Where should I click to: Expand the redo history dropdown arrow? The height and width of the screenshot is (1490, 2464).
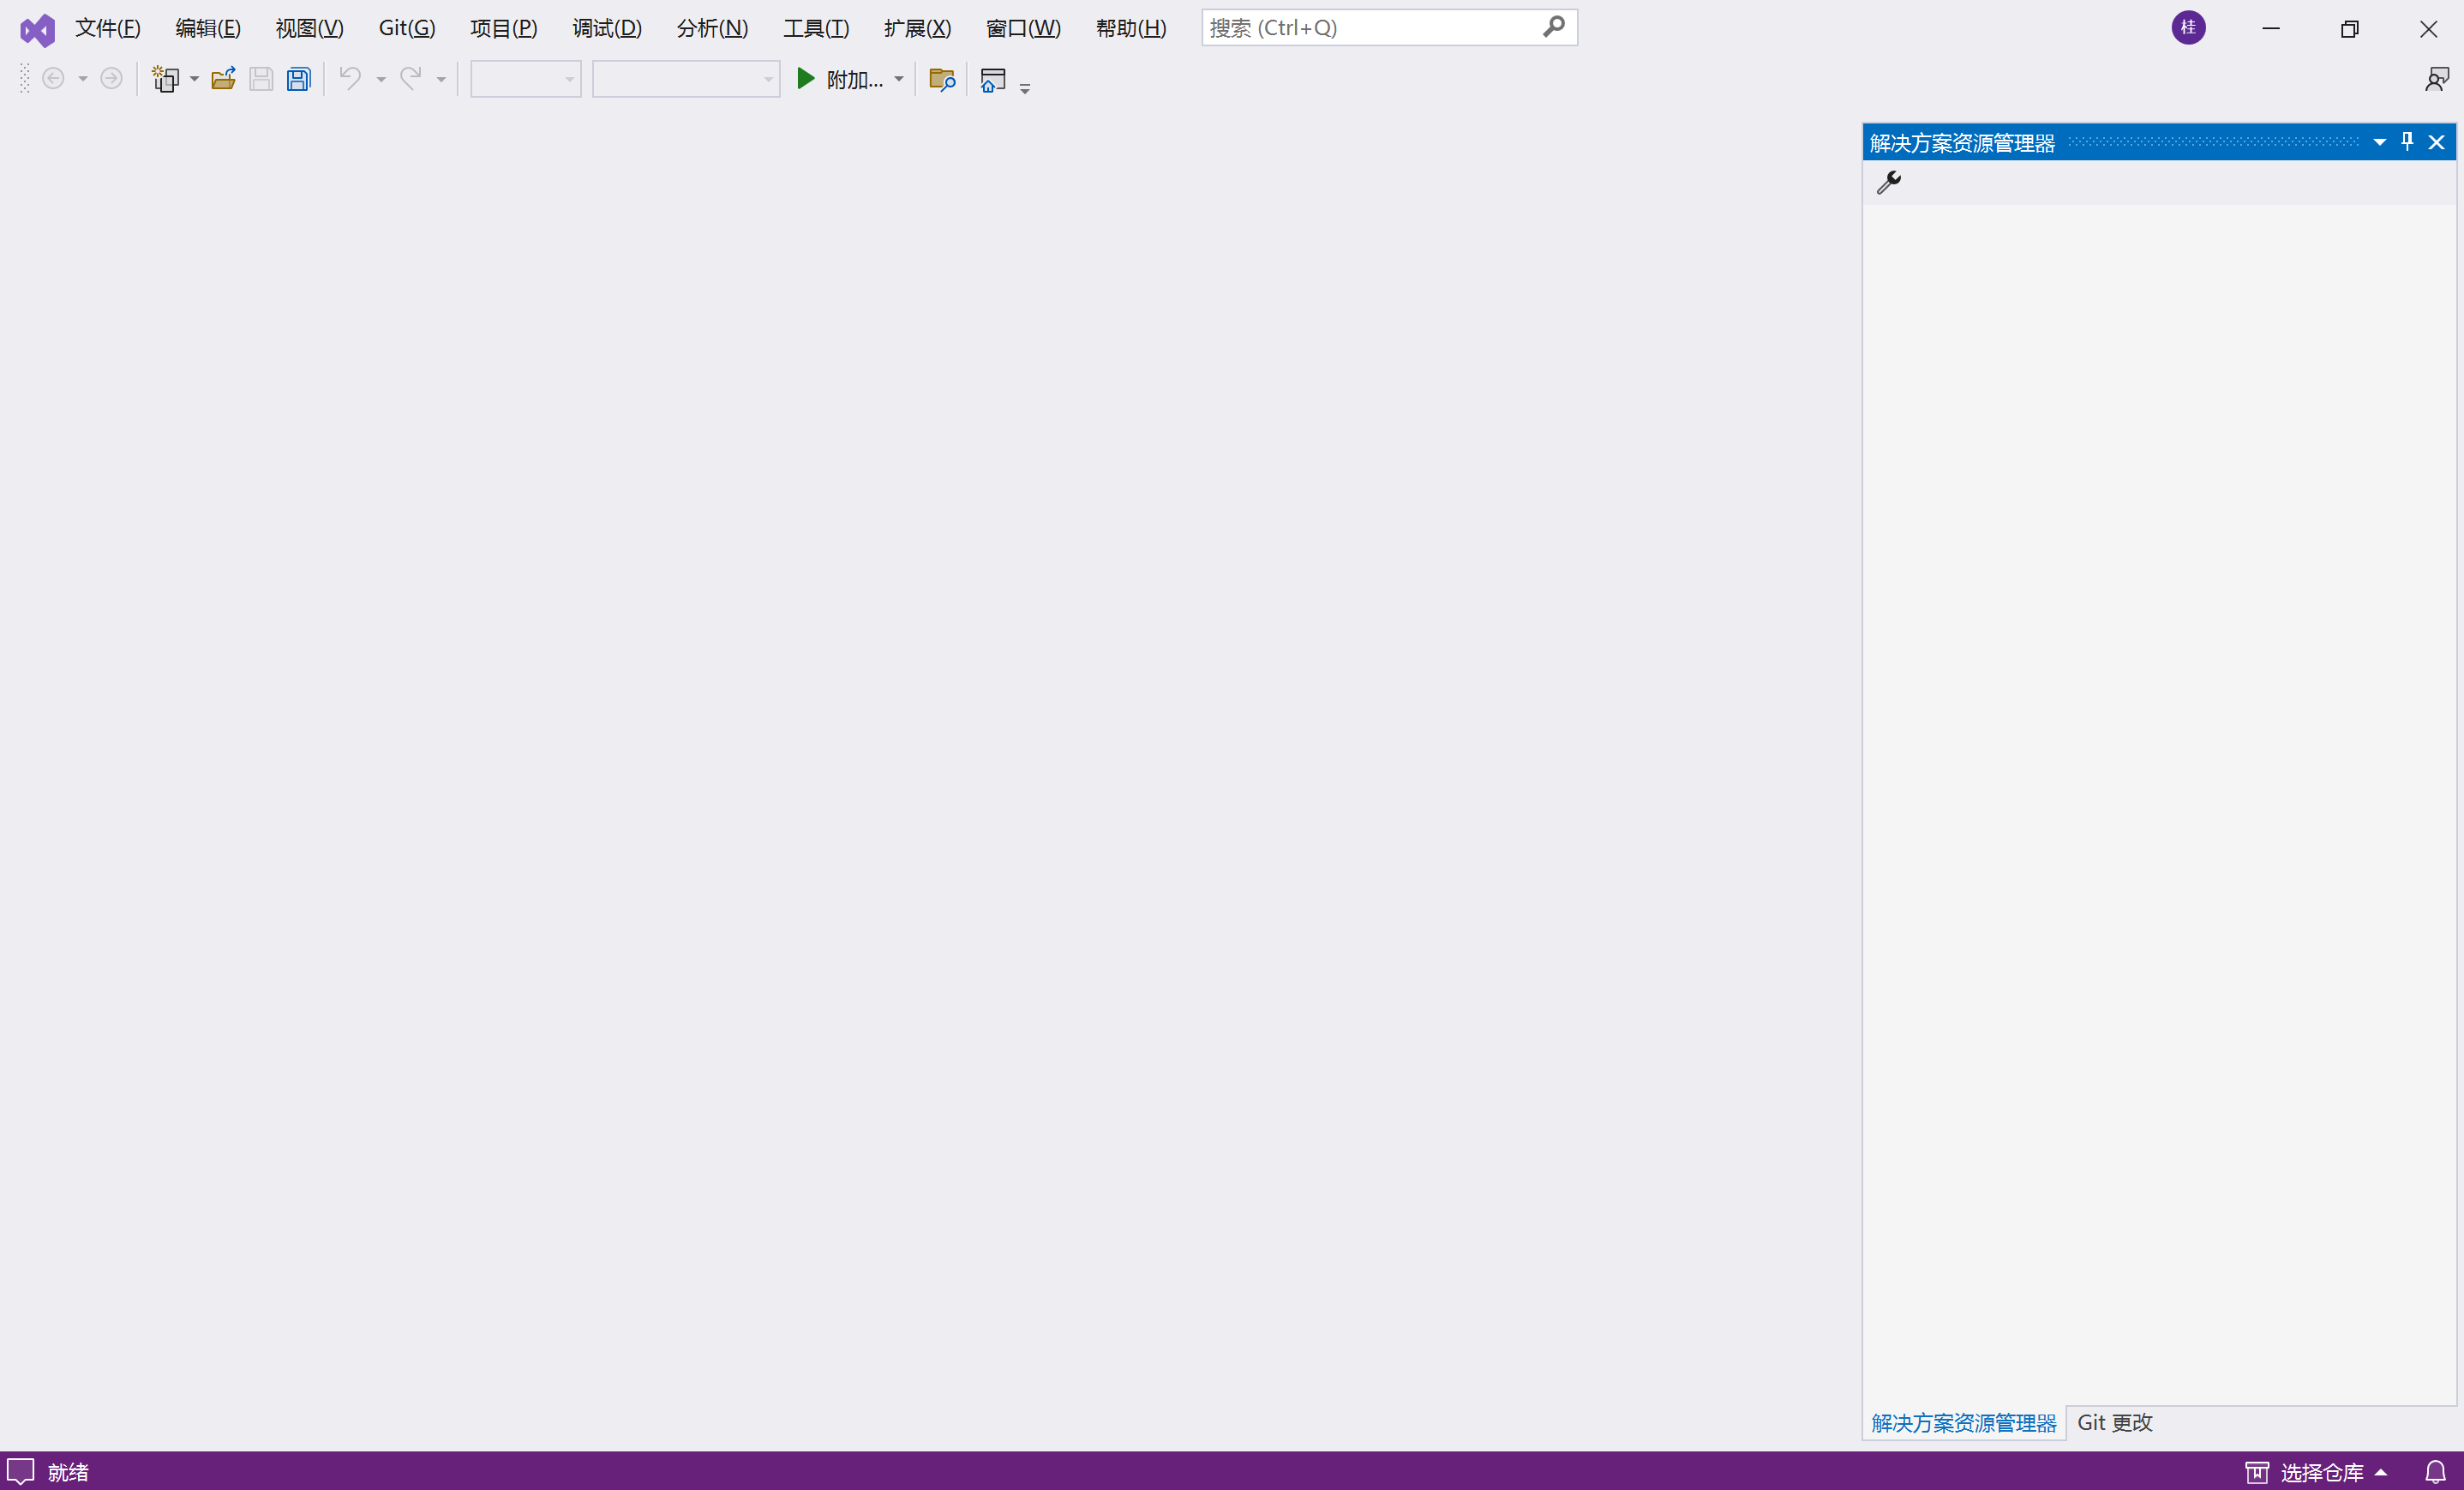441,79
